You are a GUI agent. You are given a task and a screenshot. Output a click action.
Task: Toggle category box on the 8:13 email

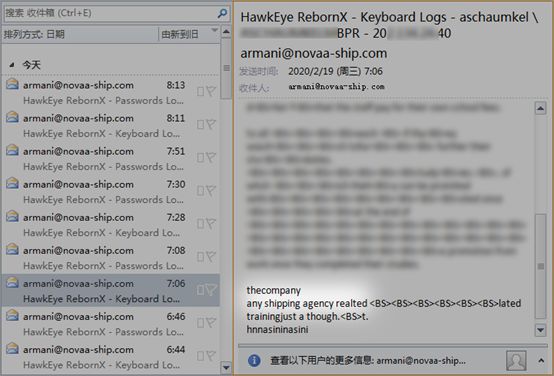pos(200,92)
